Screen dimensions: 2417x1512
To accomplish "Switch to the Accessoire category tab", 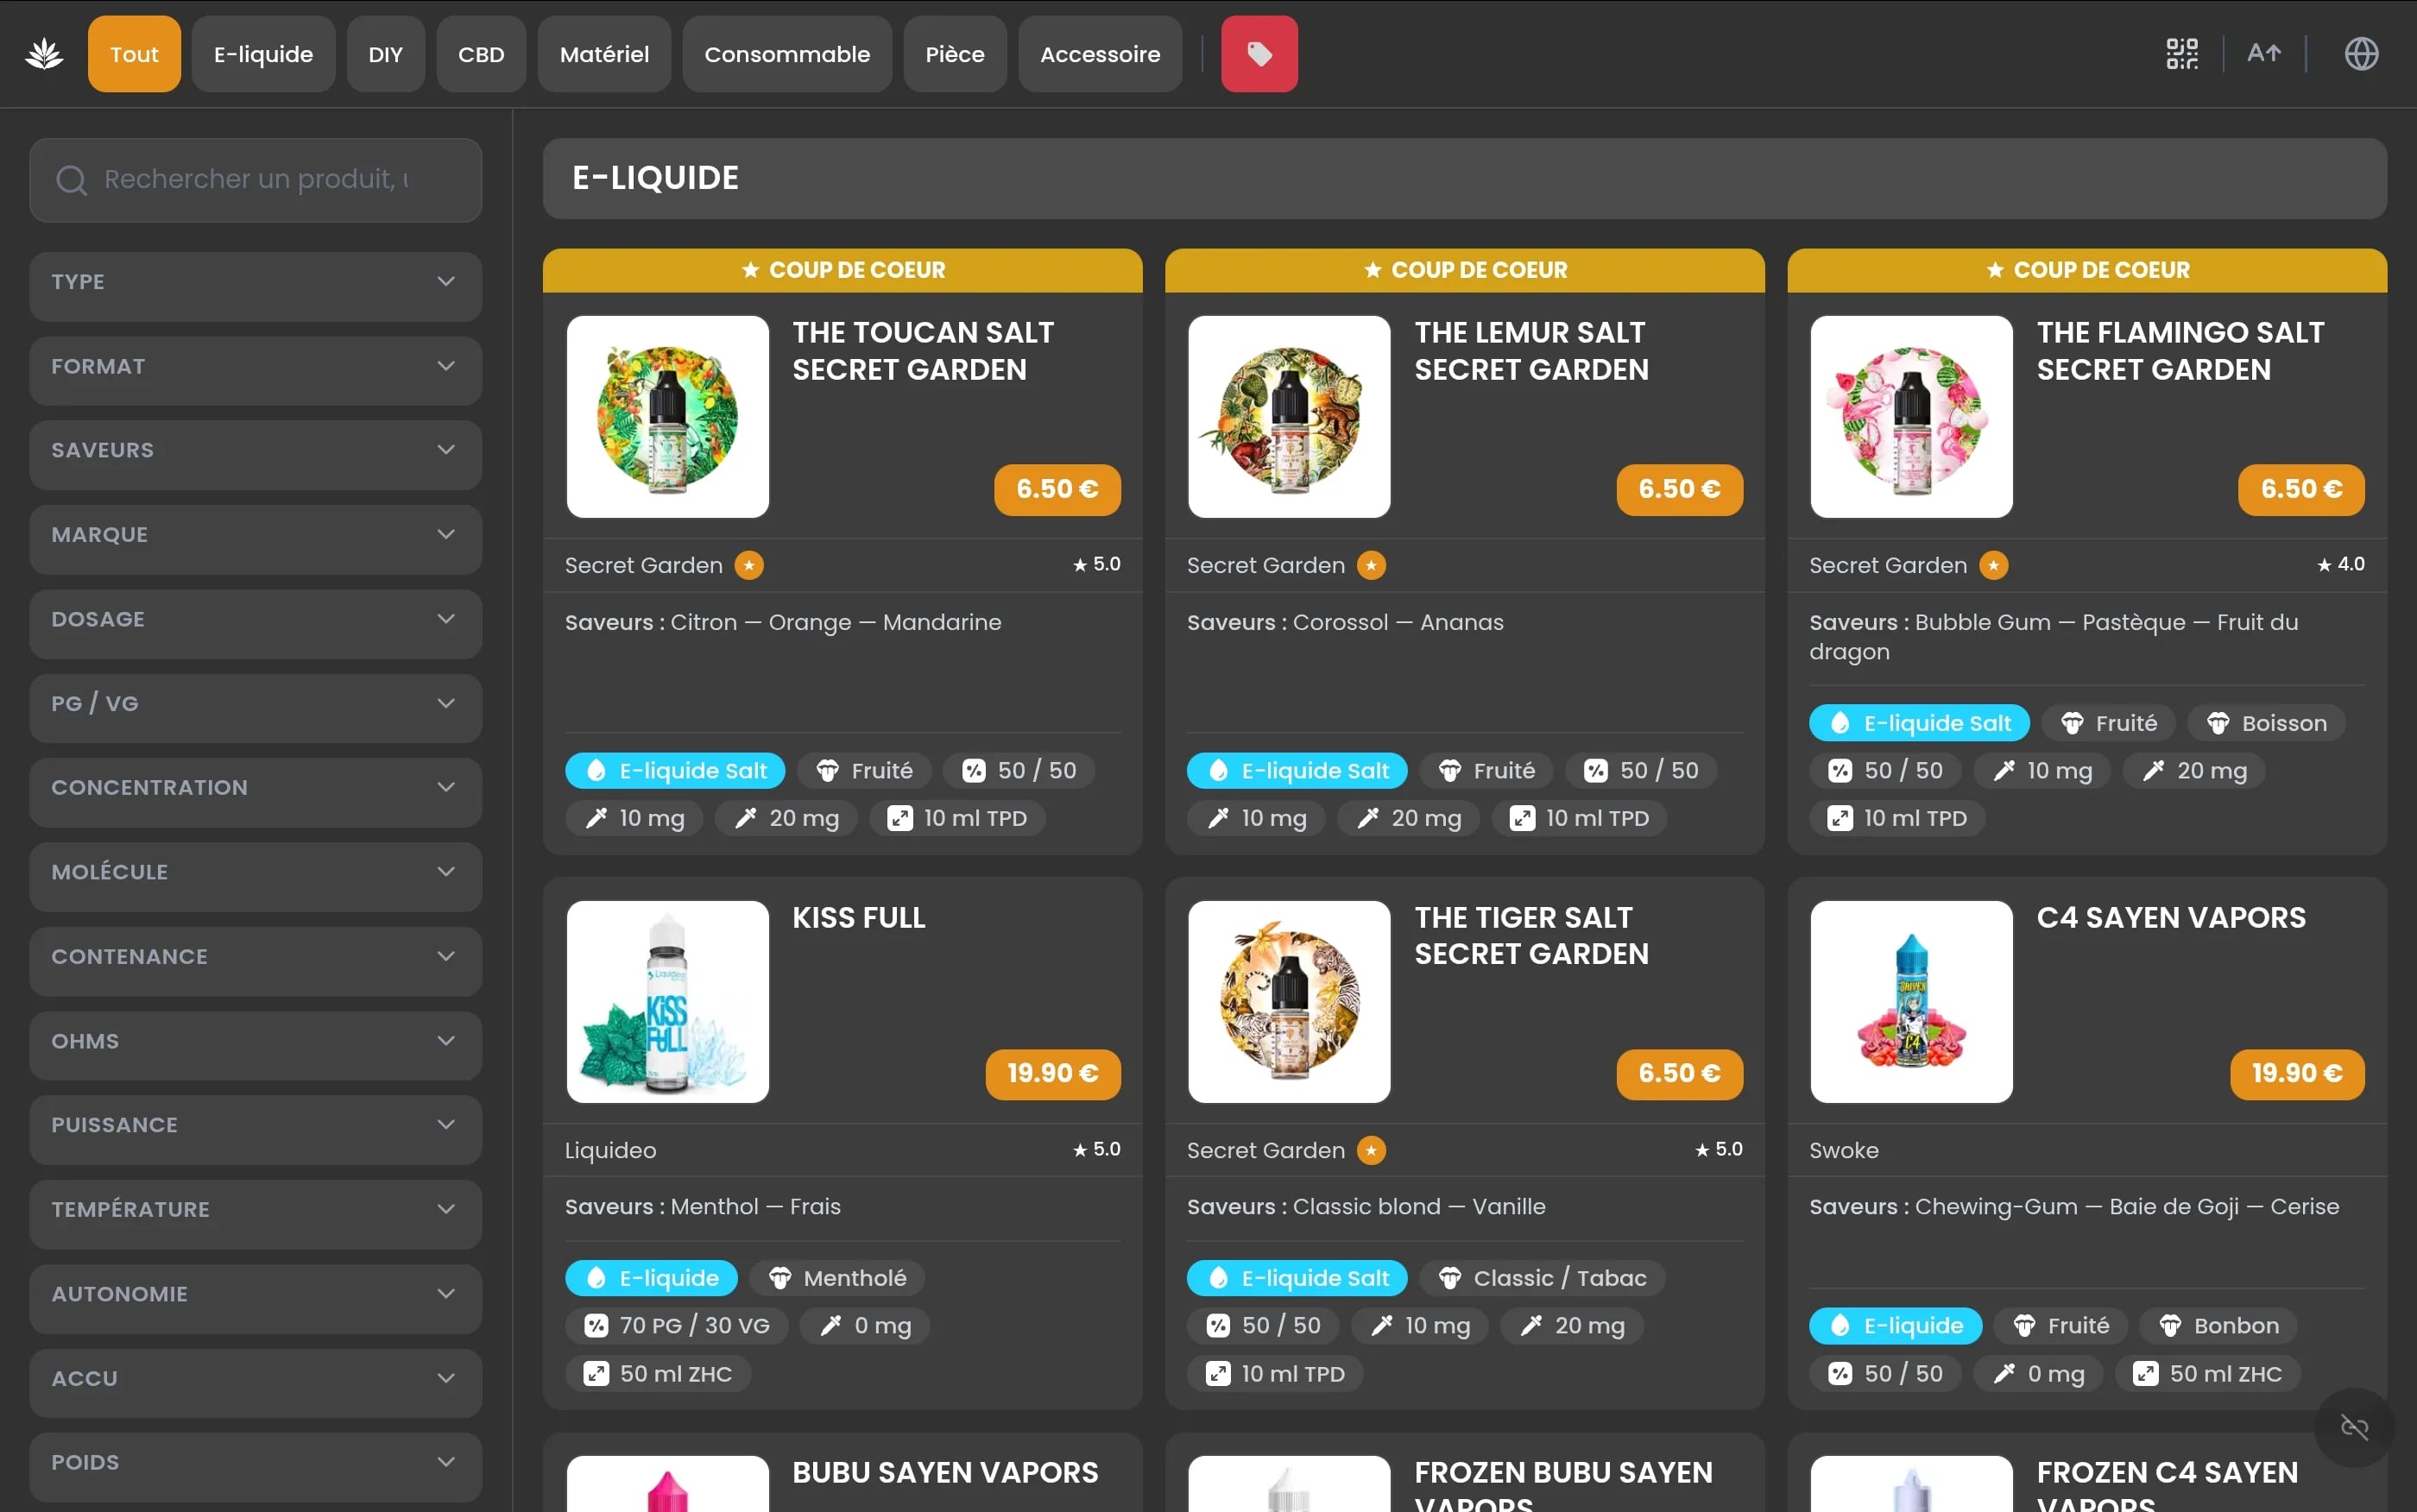I will coord(1100,54).
